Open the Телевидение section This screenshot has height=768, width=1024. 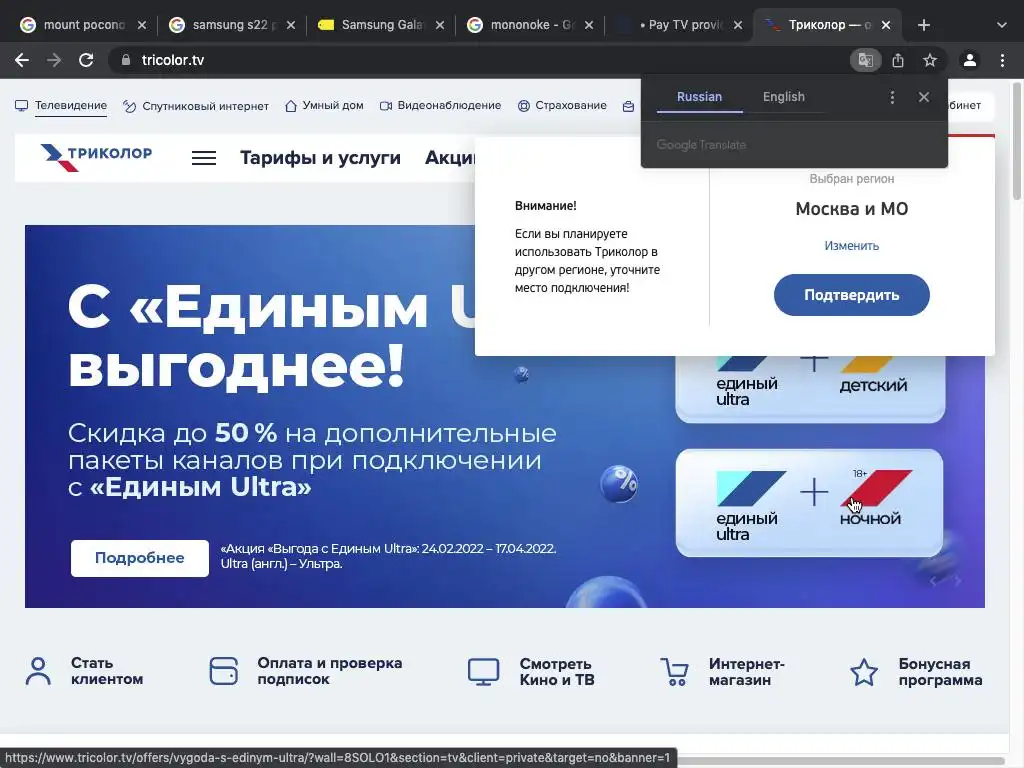tap(61, 105)
